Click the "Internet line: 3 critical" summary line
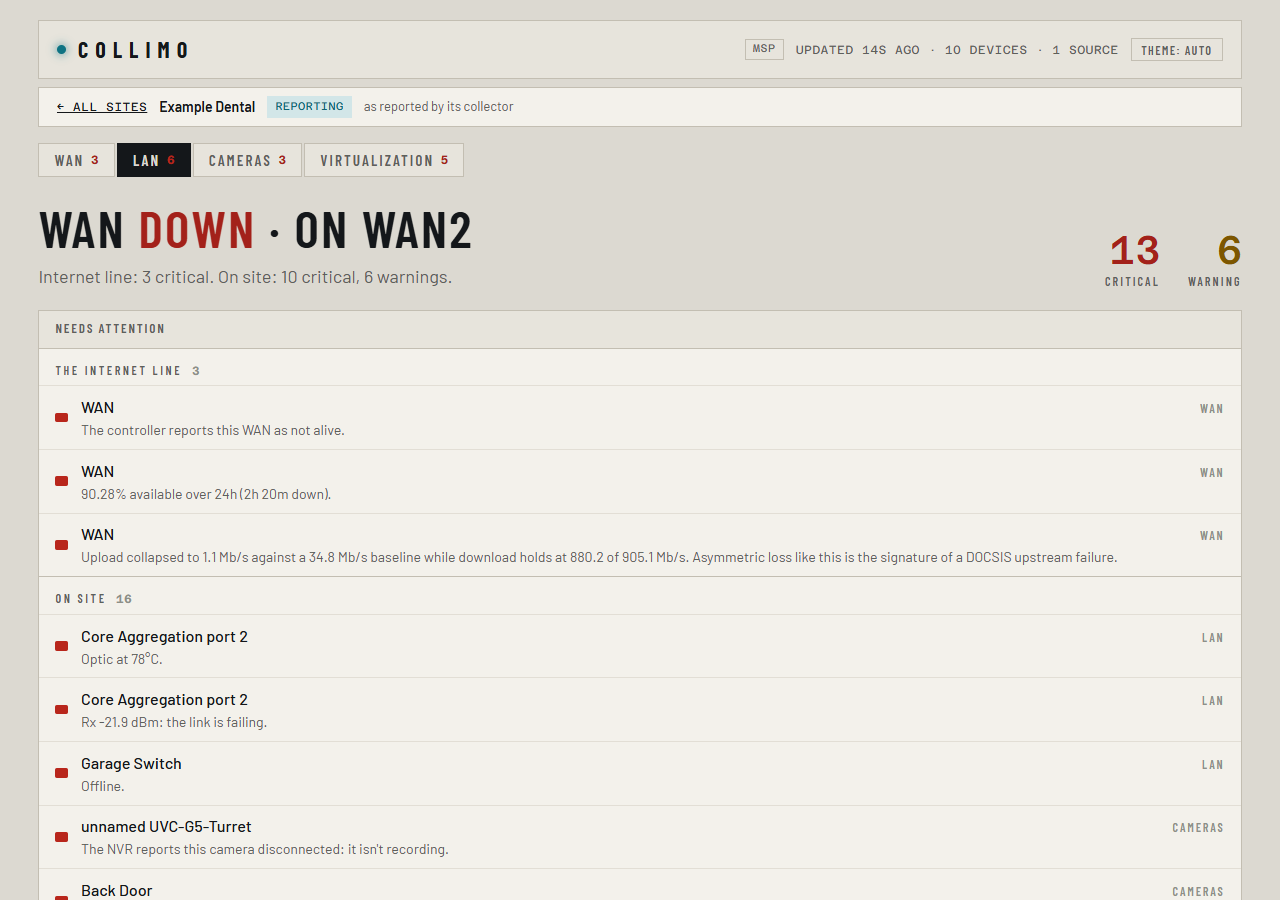The image size is (1280, 900). coord(245,277)
